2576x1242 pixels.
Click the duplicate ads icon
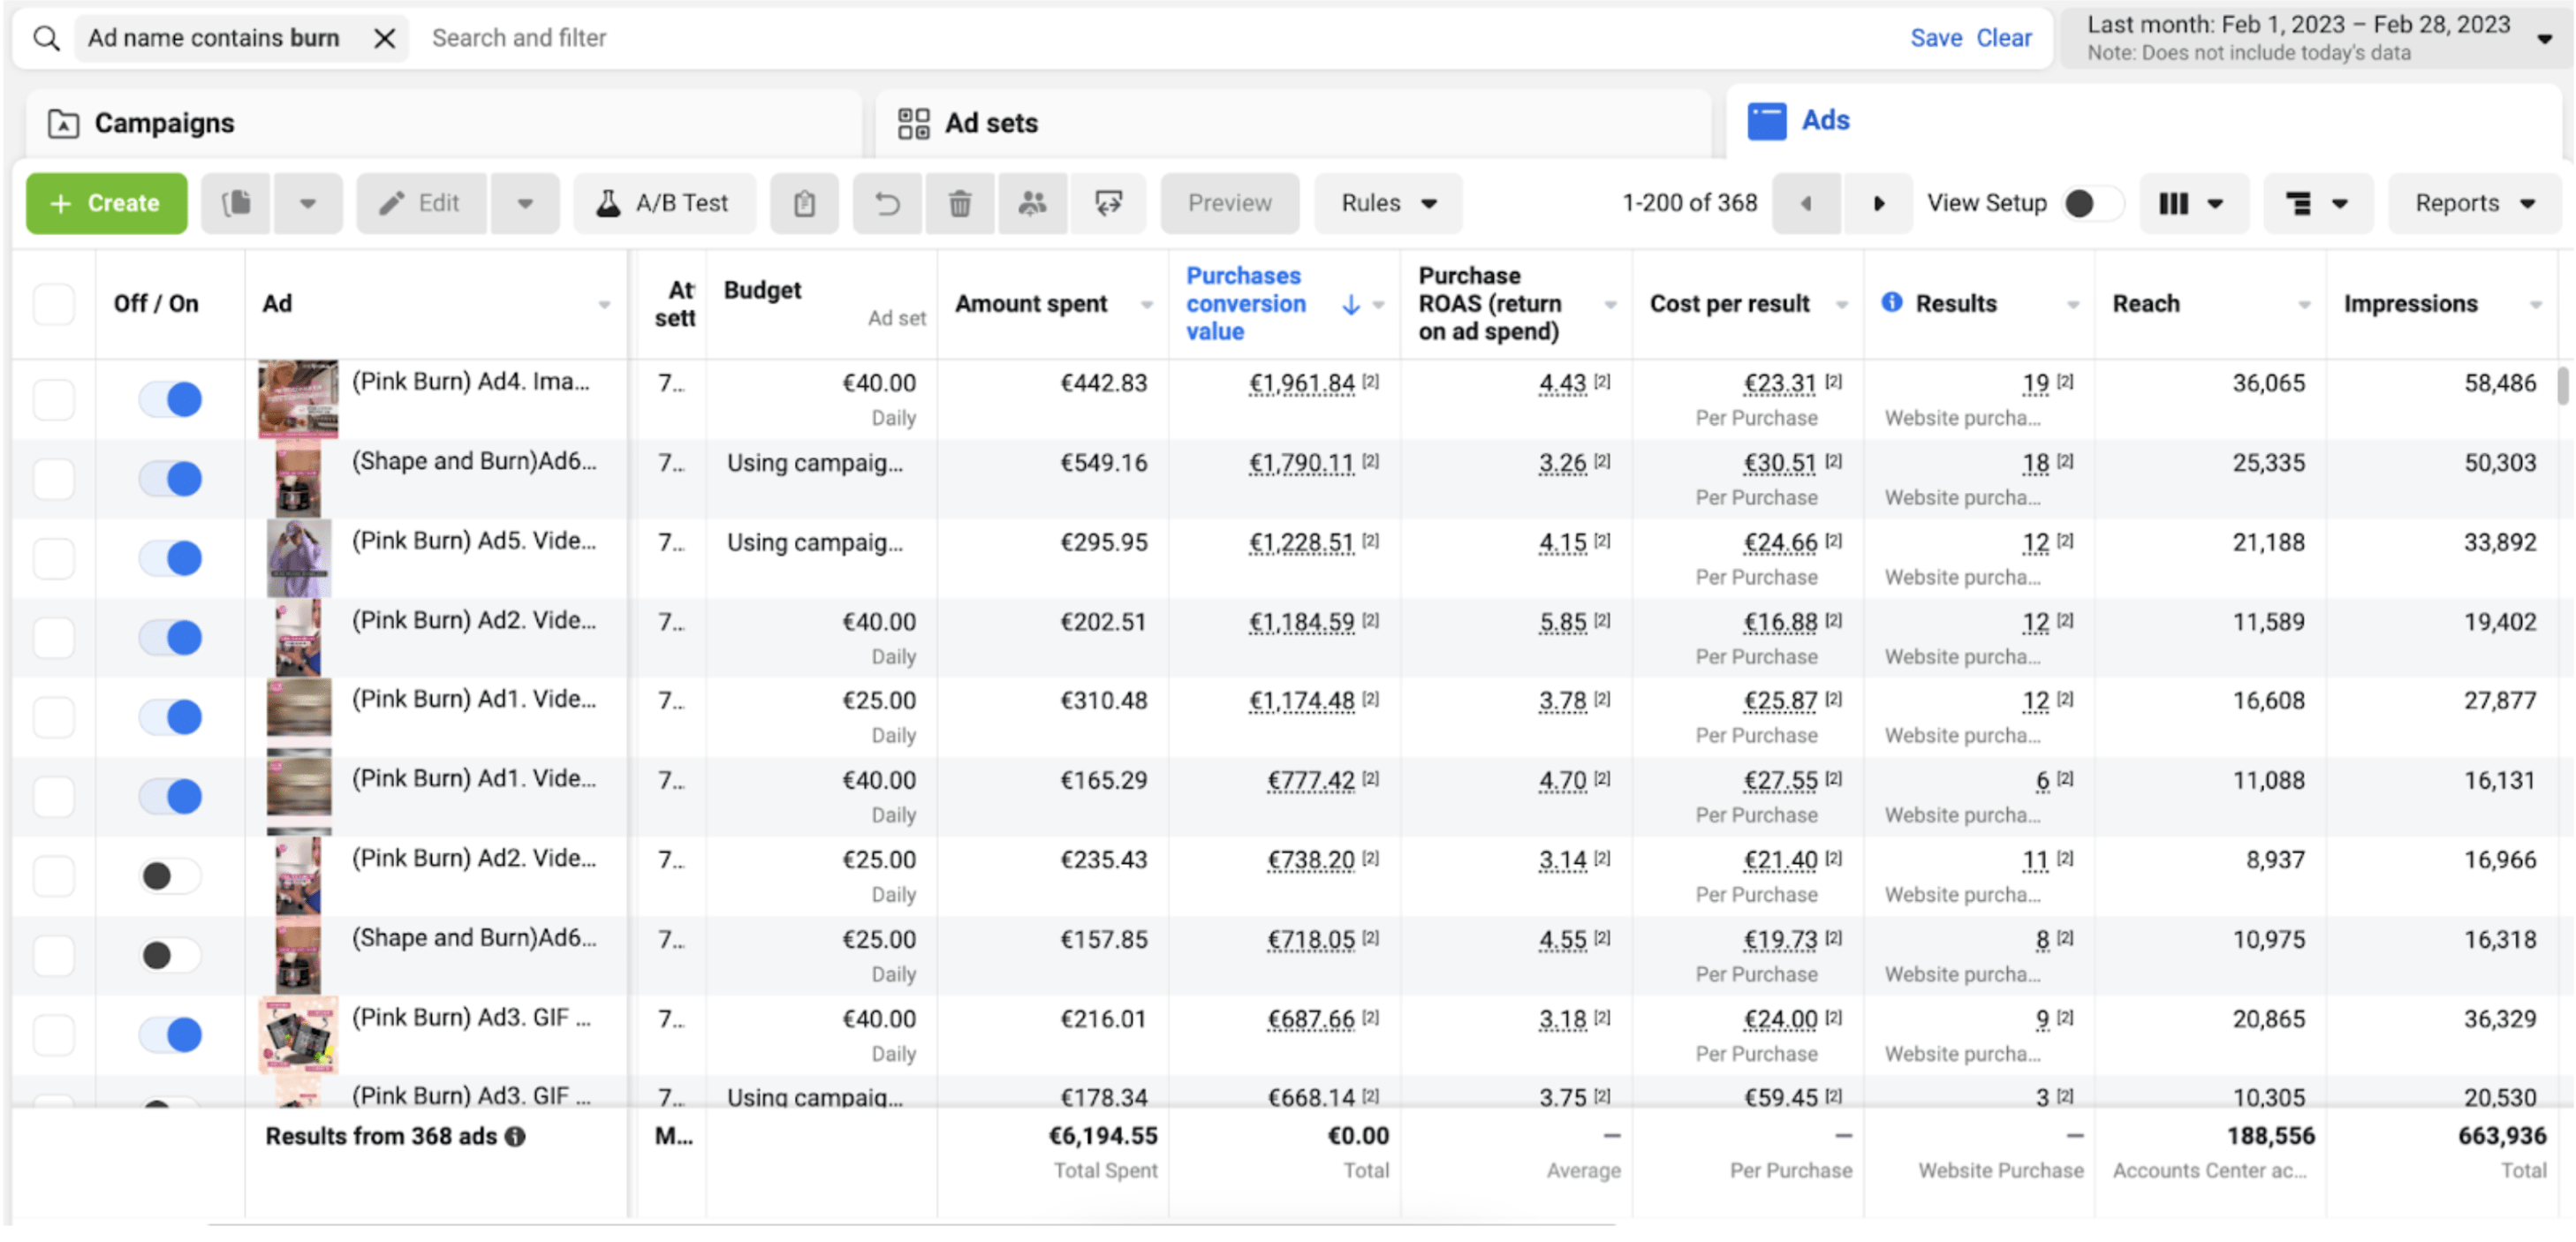[x=236, y=204]
